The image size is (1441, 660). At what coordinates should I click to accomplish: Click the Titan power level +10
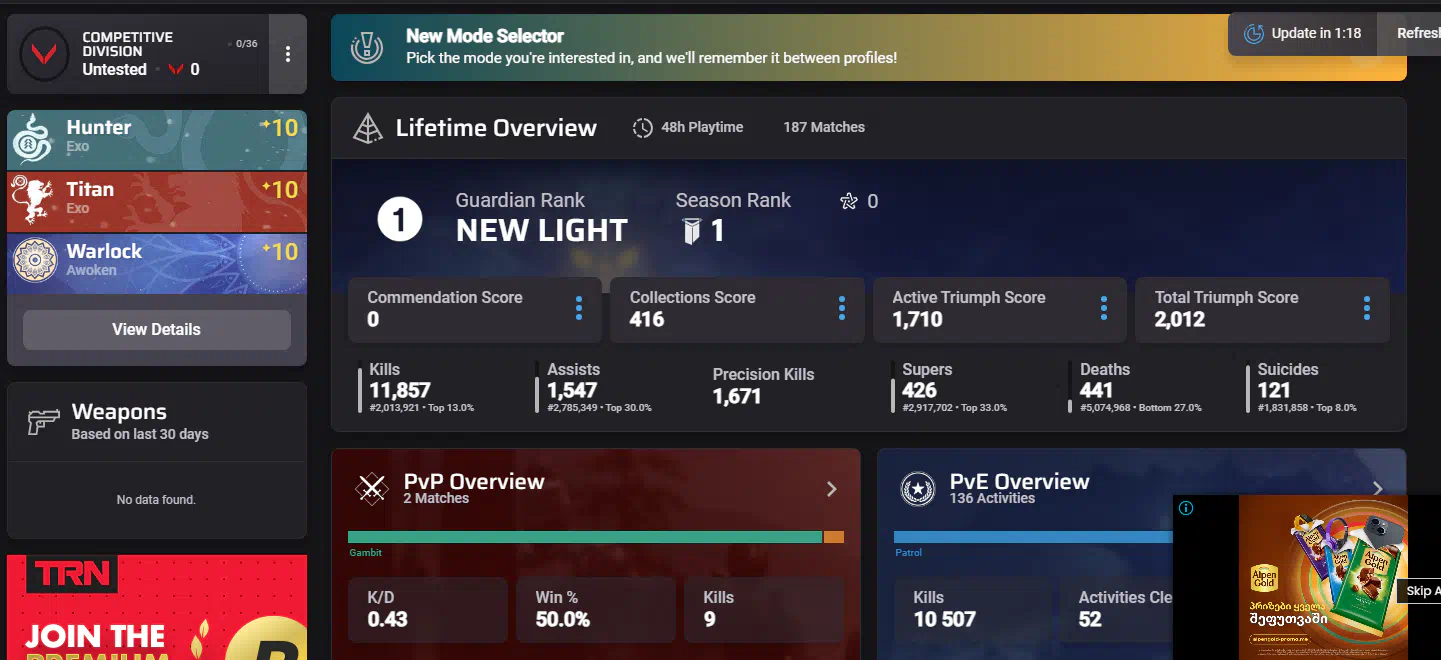(x=279, y=190)
